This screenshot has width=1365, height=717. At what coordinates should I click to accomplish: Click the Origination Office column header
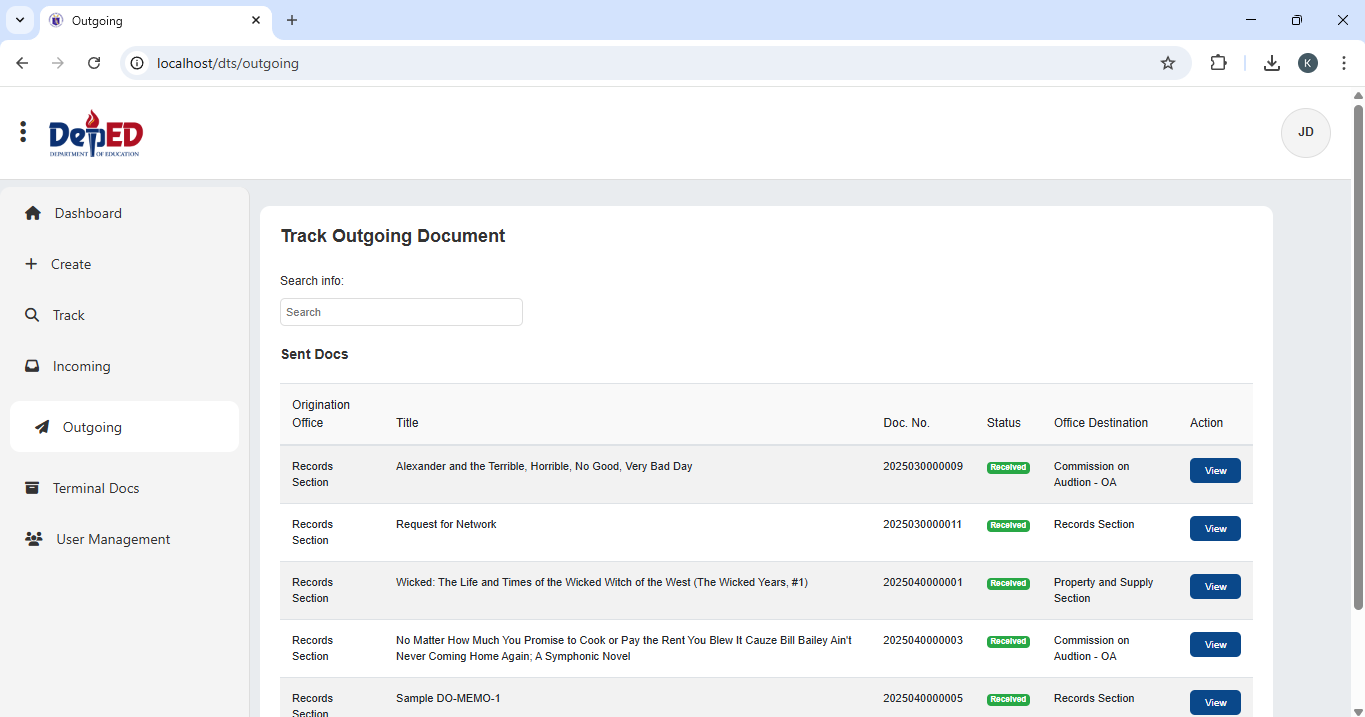coord(321,414)
